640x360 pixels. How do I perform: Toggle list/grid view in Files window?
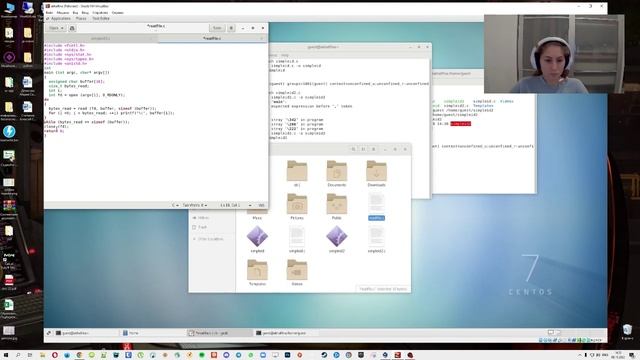(x=363, y=149)
